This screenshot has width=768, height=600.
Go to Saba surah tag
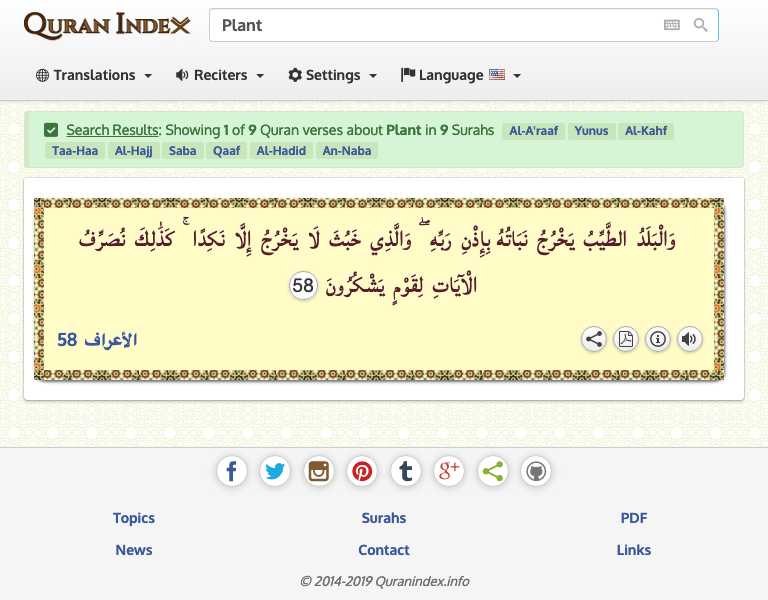click(x=182, y=151)
